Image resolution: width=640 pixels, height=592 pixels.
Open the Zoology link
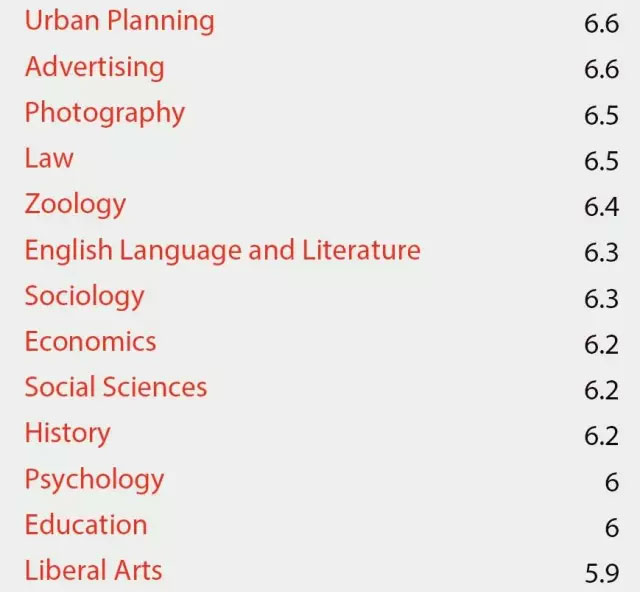click(76, 205)
